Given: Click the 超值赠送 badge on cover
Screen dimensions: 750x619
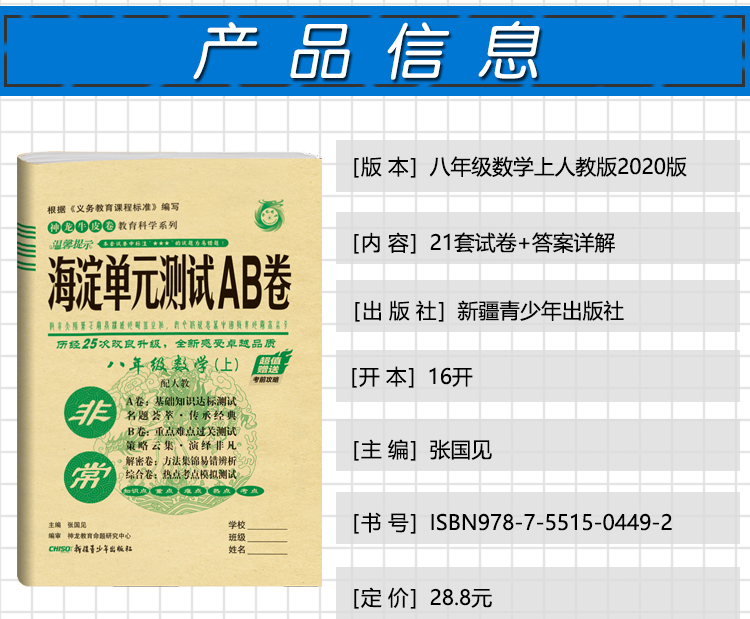Looking at the screenshot, I should [271, 367].
